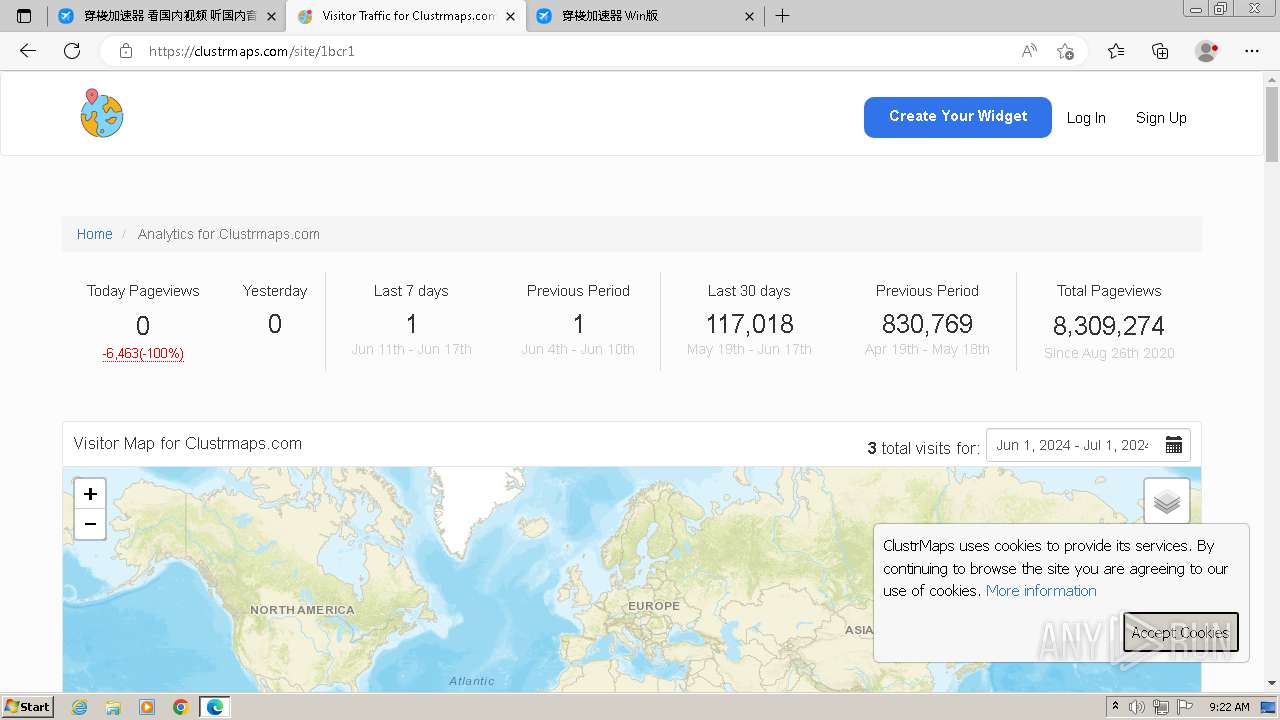1280x720 pixels.
Task: Follow the Log In link
Action: point(1086,118)
